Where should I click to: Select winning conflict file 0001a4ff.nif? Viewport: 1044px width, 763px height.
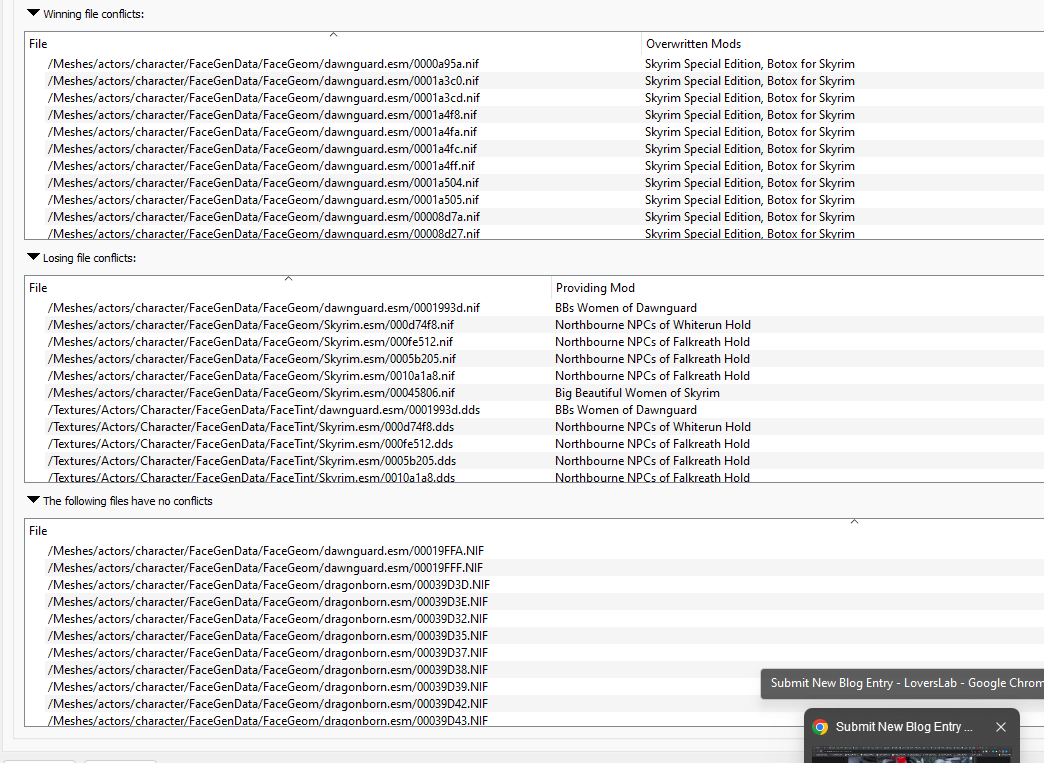tap(261, 166)
